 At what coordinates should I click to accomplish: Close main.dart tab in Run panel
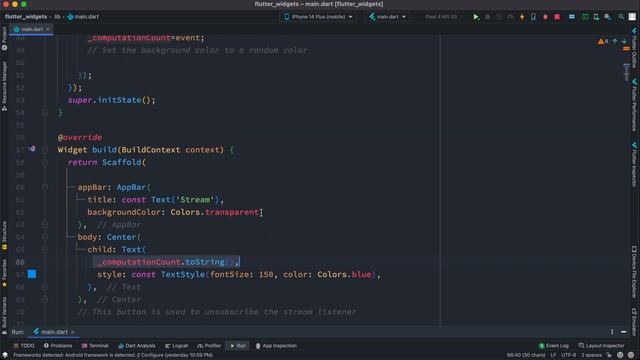tap(73, 332)
